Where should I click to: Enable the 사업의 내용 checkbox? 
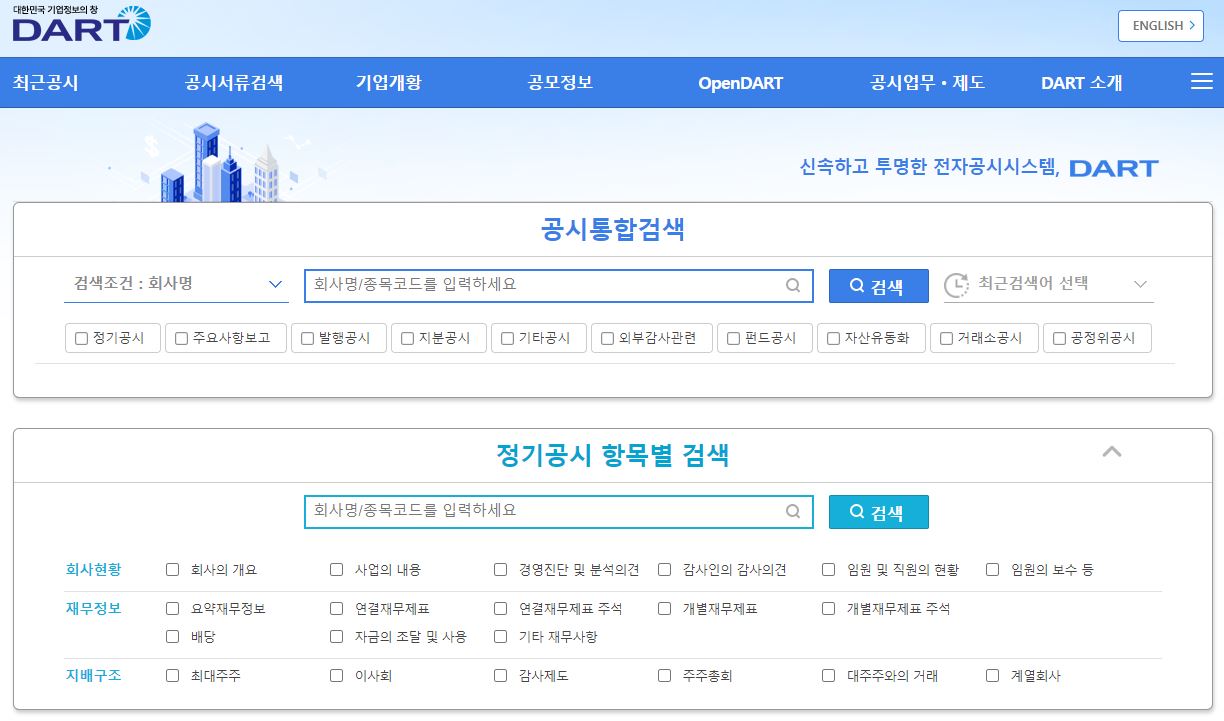click(x=336, y=569)
